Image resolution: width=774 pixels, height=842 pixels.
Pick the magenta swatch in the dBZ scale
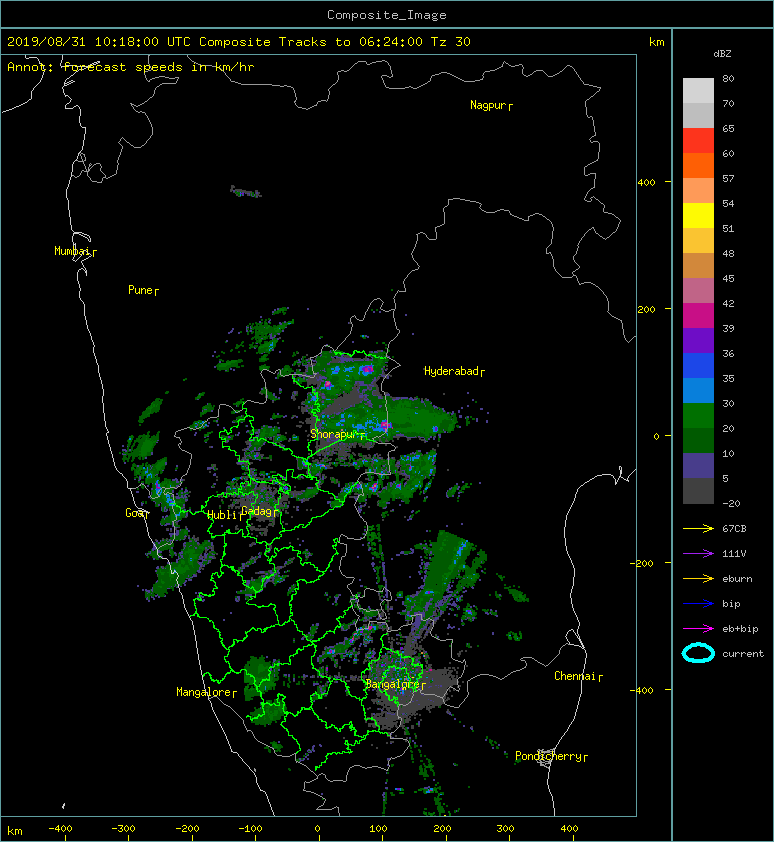(x=698, y=315)
